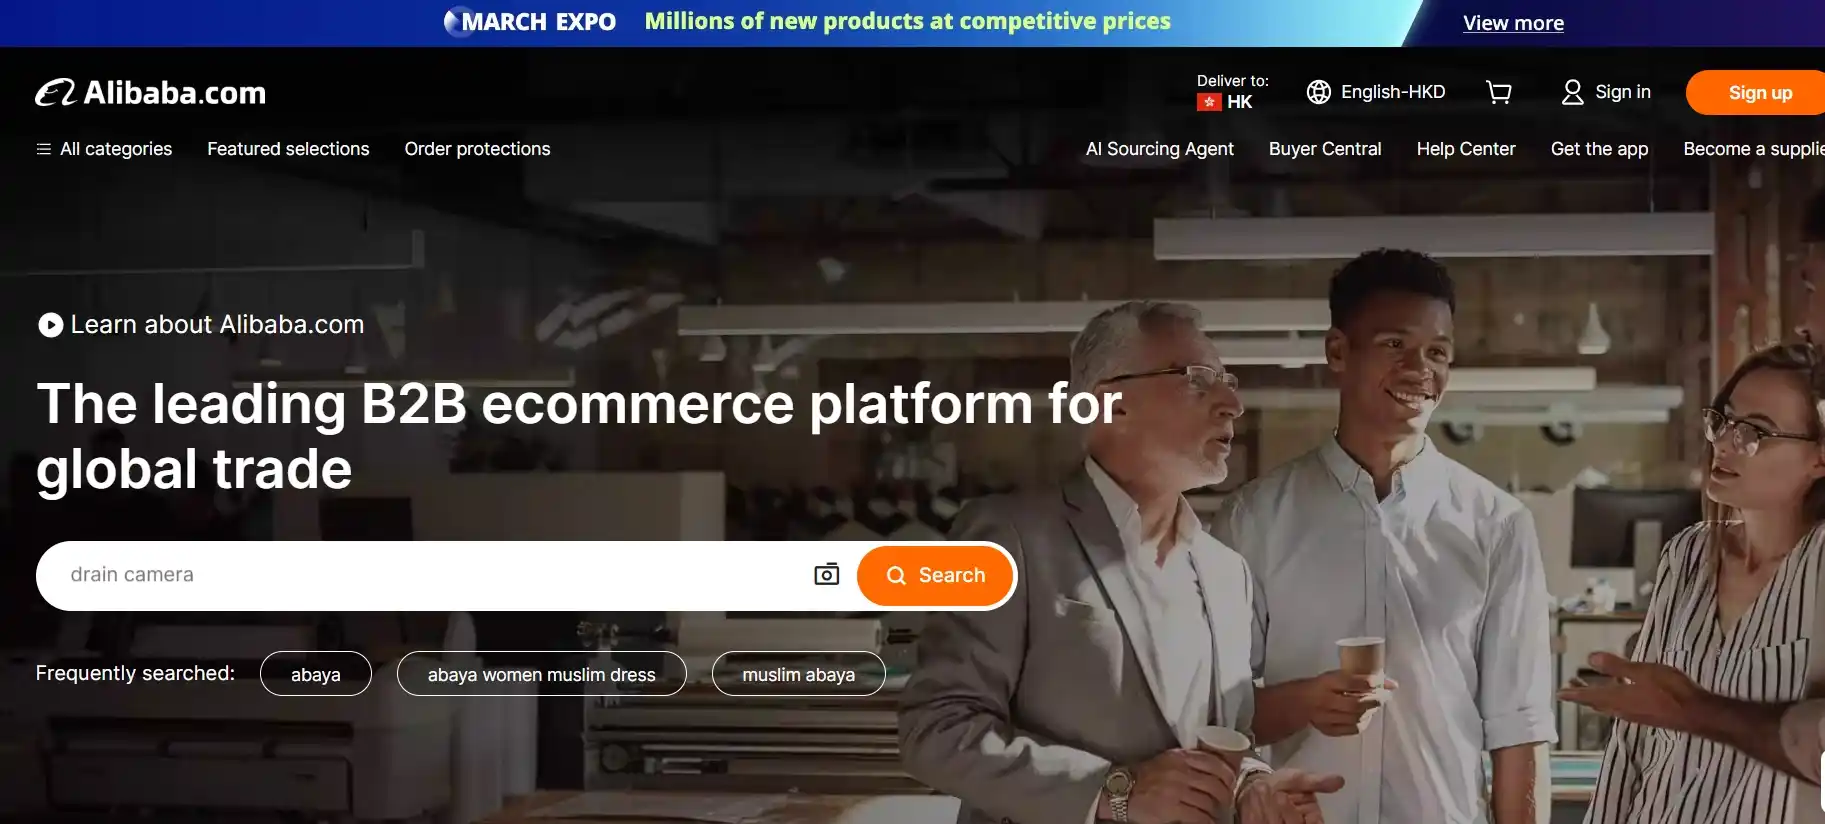Open English-HKD language and currency dropdown

1376,92
